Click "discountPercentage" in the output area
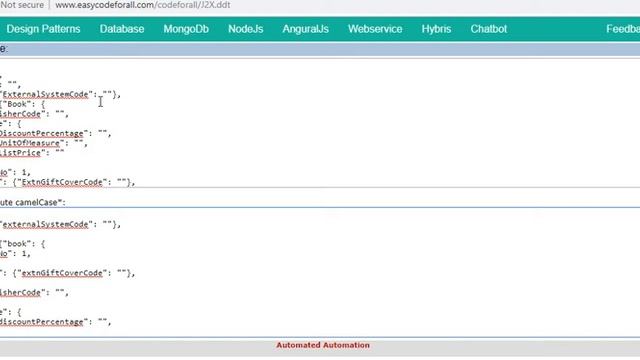The image size is (640, 360). point(43,322)
